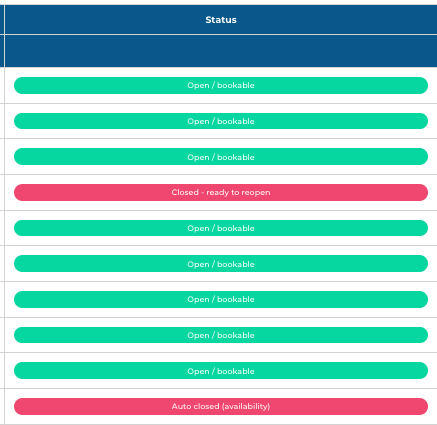Click the eighth row's Open / bookable pill

pos(221,335)
